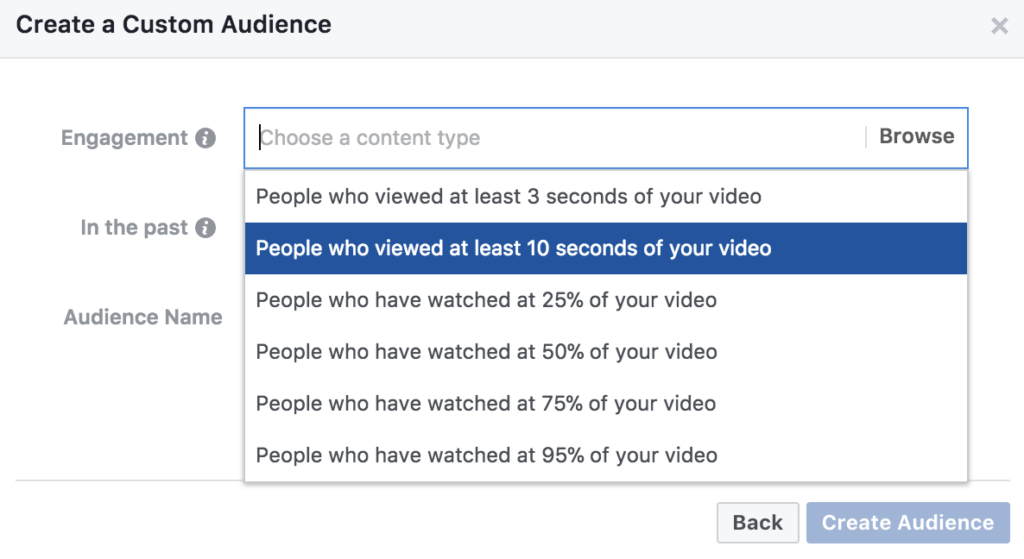Click the info icon next to Engagement
This screenshot has height=559, width=1024.
pos(206,138)
